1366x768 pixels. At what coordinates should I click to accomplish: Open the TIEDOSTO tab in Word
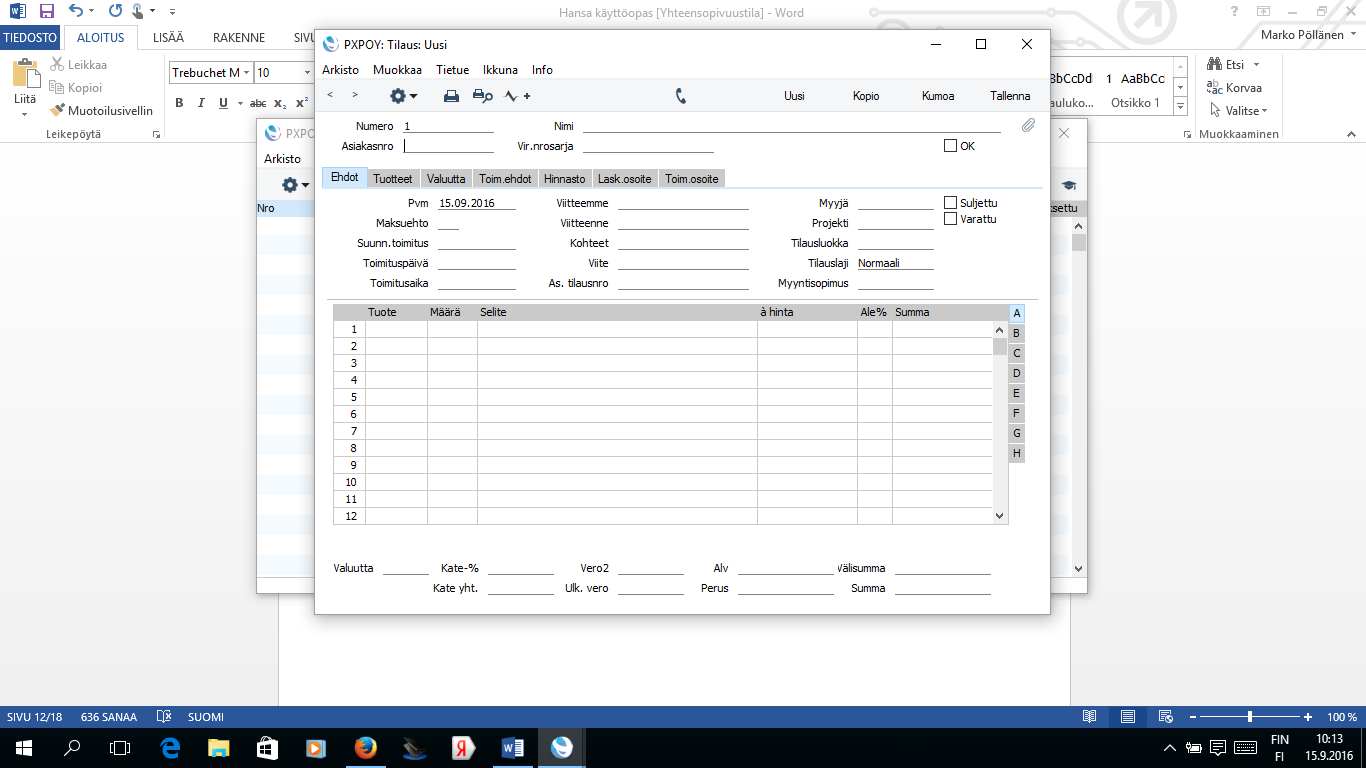click(x=30, y=37)
